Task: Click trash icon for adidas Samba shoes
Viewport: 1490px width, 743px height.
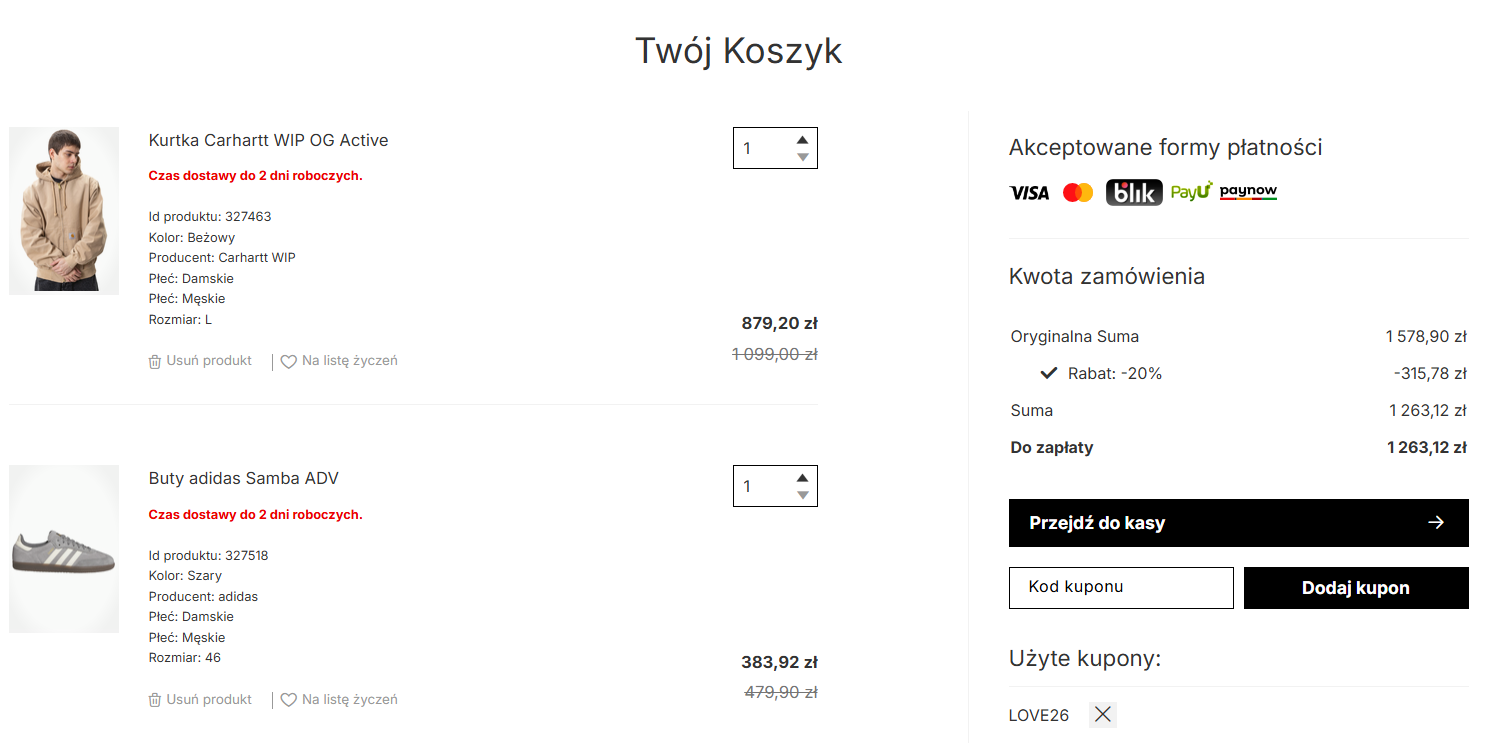Action: coord(155,701)
